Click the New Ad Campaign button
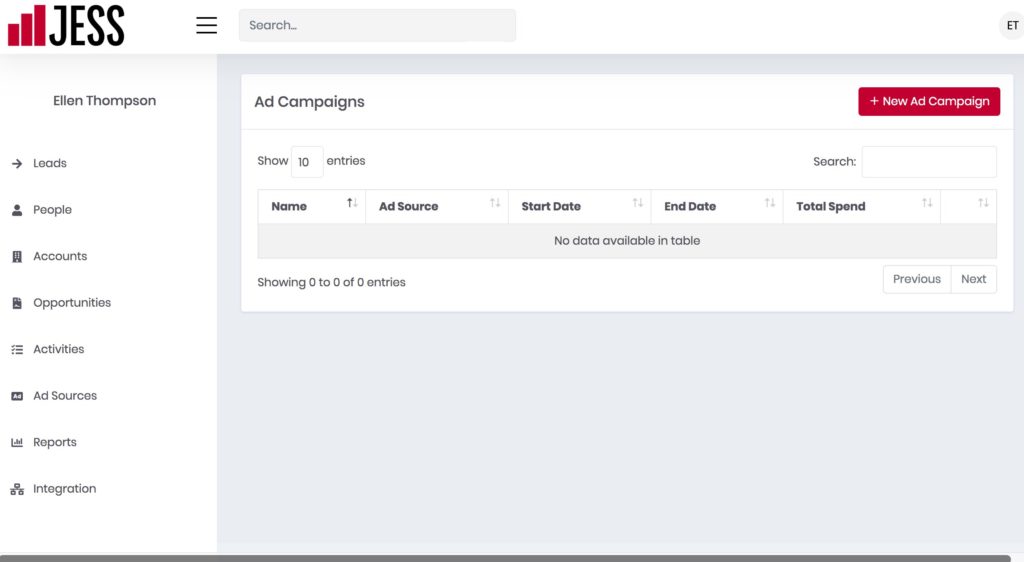Image resolution: width=1024 pixels, height=562 pixels. point(929,101)
